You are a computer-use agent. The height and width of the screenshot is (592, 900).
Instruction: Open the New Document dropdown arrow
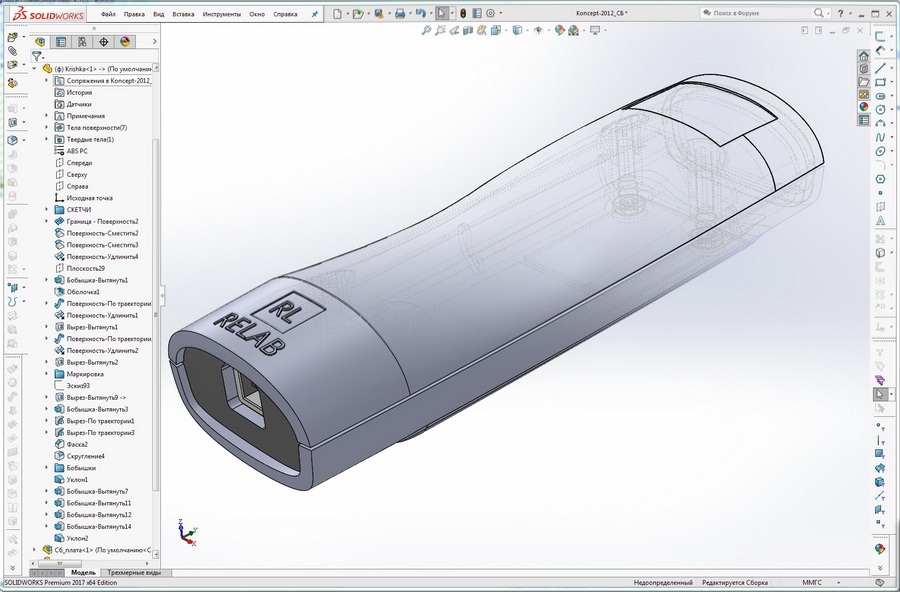pos(347,12)
